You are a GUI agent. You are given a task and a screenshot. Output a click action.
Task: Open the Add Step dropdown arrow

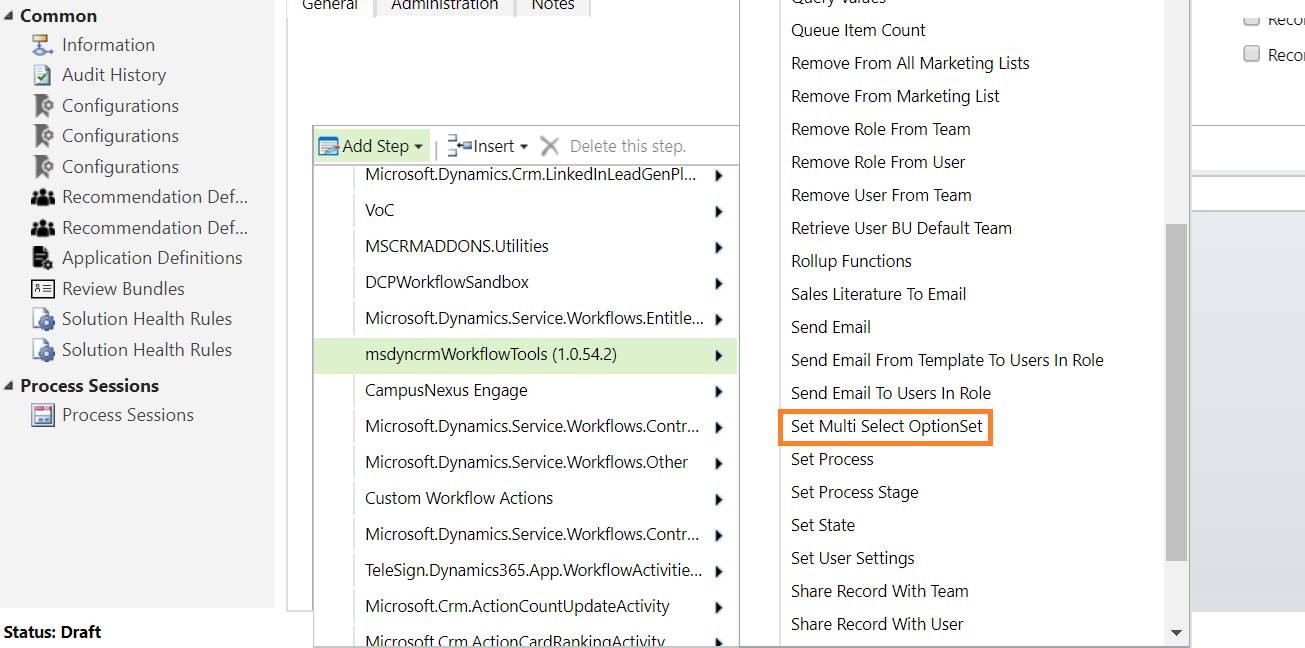point(417,145)
